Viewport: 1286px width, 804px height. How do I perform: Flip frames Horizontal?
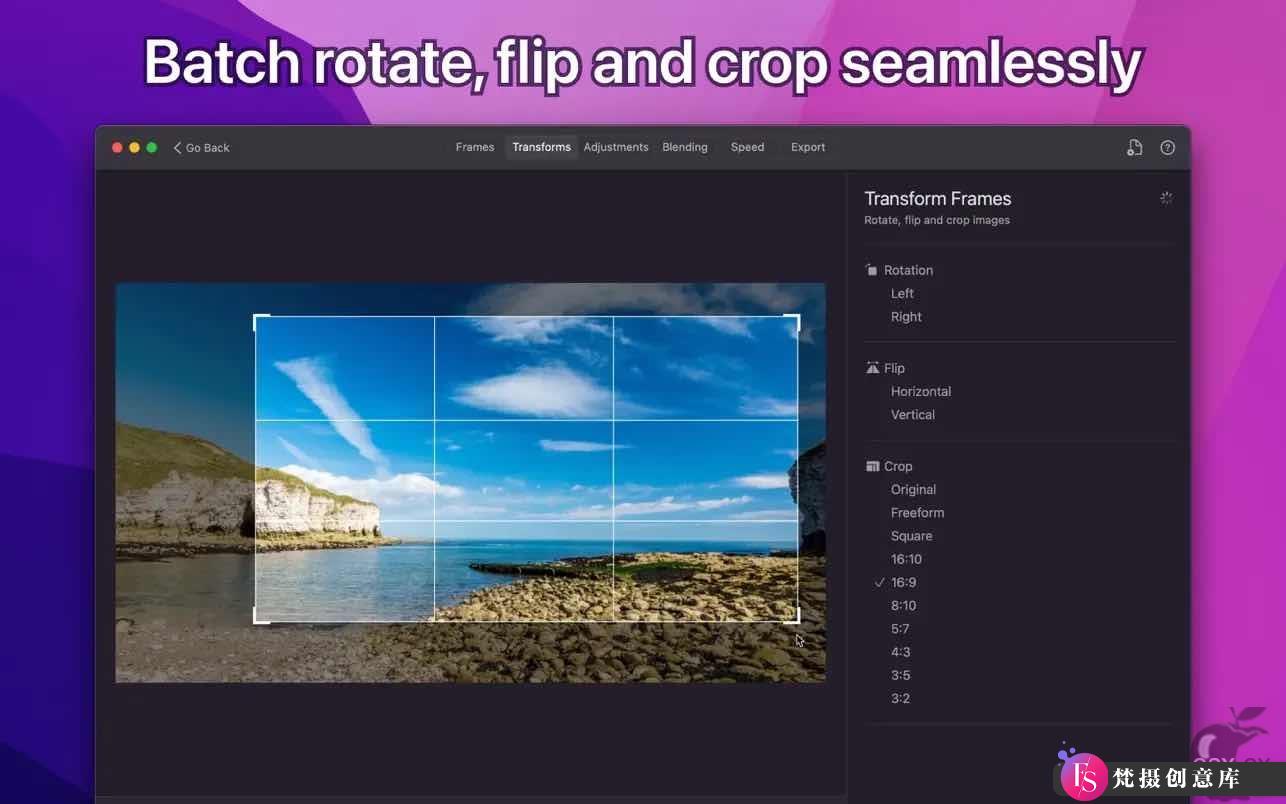click(921, 391)
